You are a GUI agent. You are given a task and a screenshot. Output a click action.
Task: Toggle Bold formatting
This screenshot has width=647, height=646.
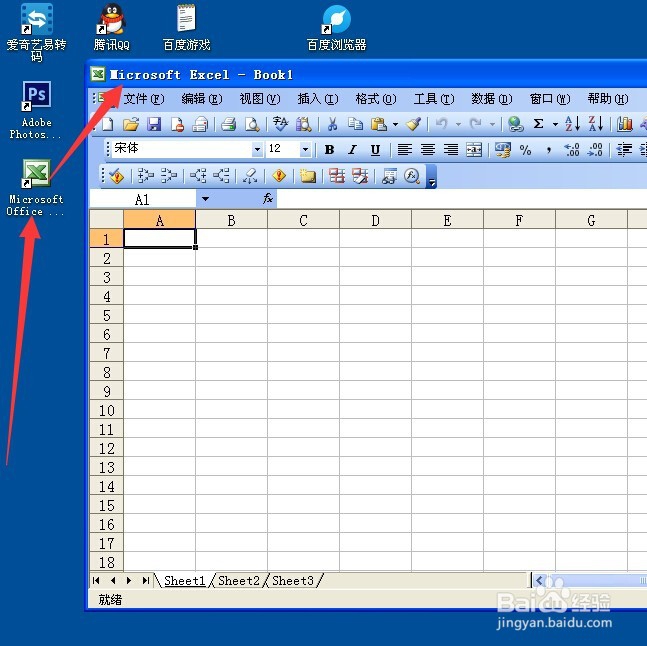pos(329,150)
